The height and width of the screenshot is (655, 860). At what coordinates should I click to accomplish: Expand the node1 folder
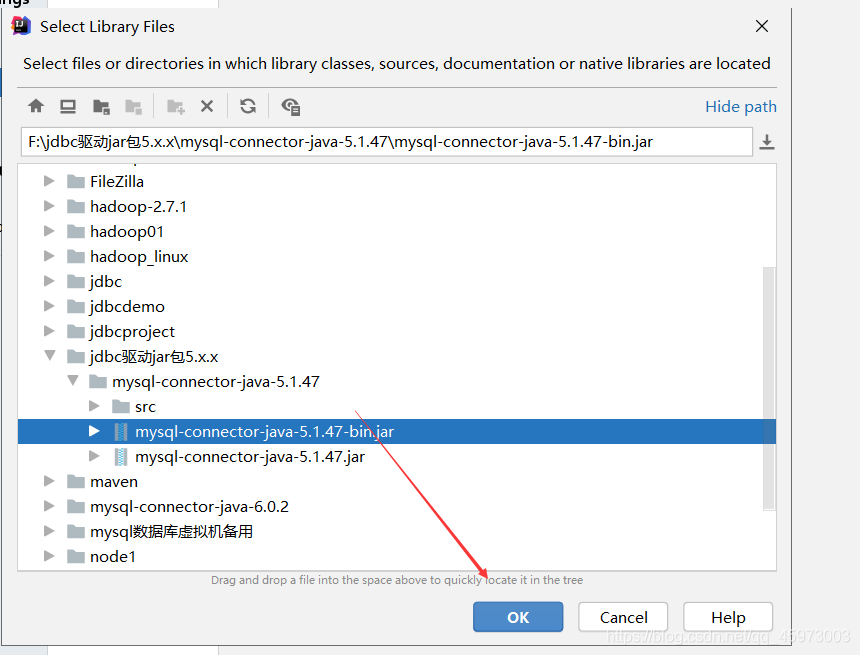[49, 556]
